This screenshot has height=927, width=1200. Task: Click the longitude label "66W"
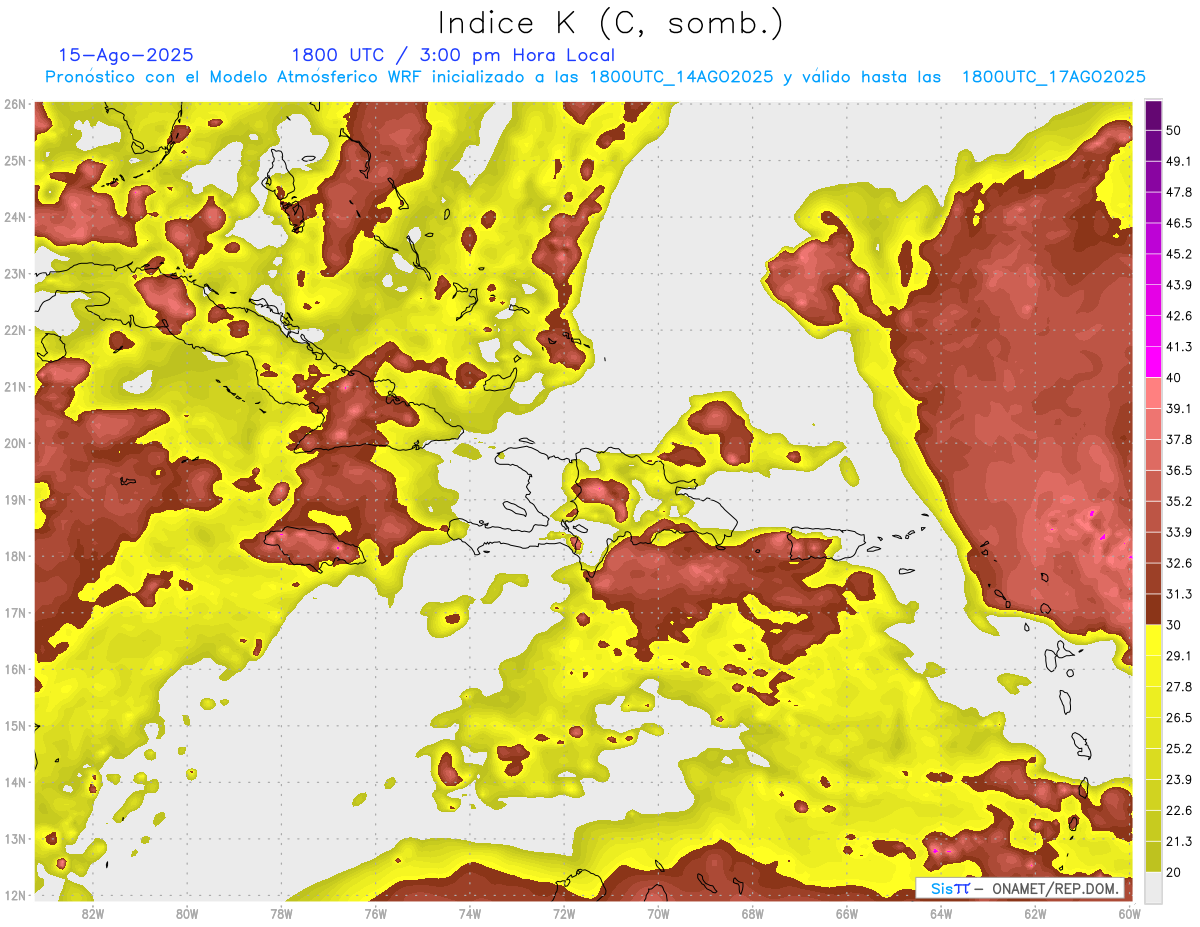click(847, 913)
